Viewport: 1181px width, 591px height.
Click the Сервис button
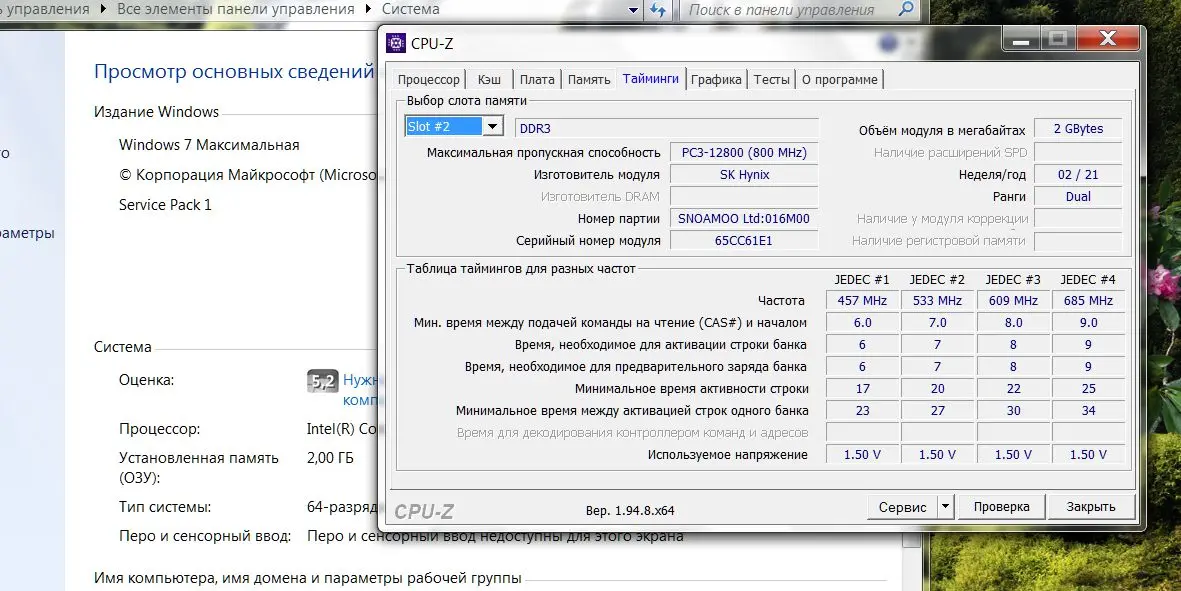click(902, 507)
